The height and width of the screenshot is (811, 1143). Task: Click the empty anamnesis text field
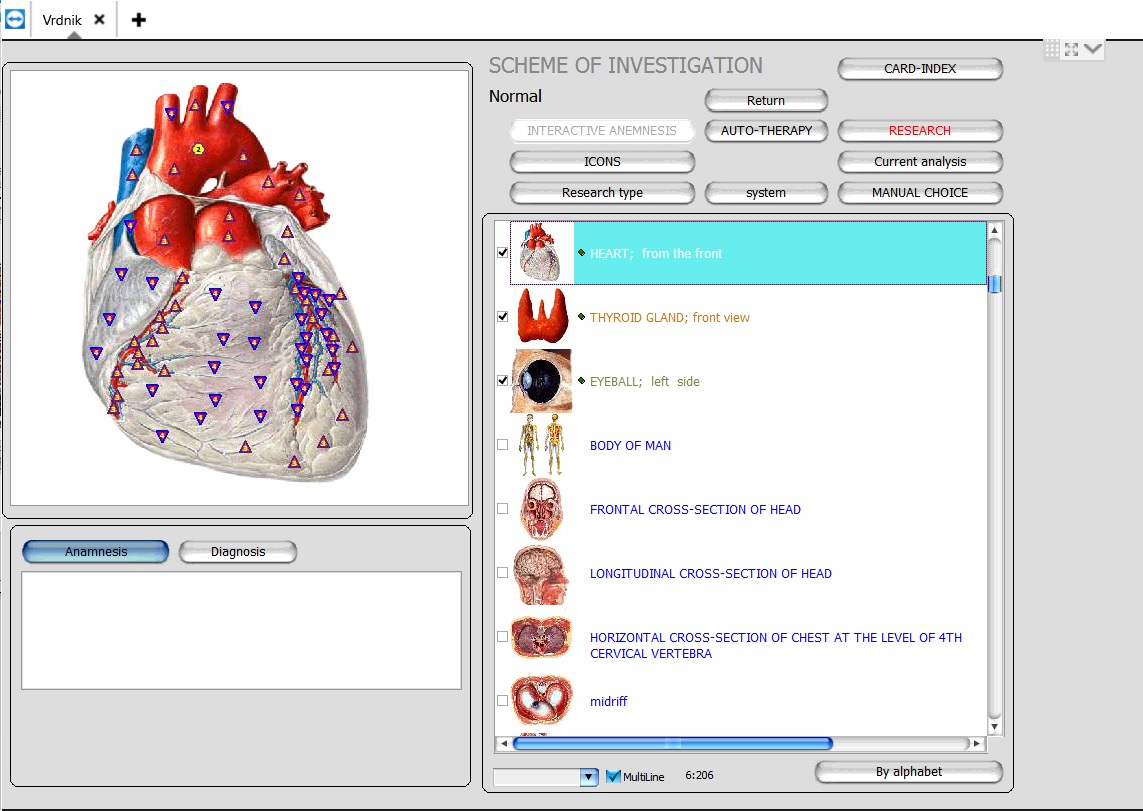[241, 630]
